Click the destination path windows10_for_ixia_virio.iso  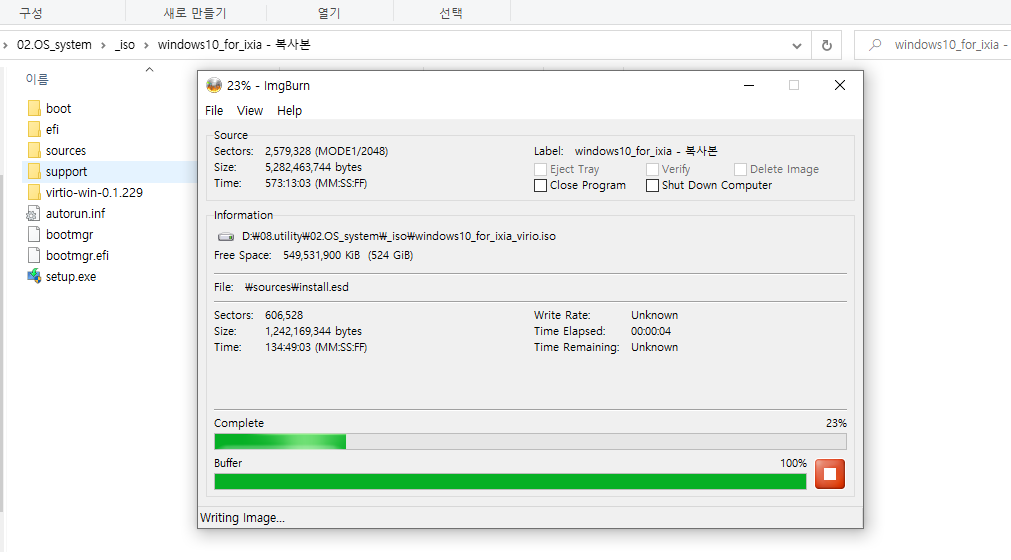[x=398, y=237]
